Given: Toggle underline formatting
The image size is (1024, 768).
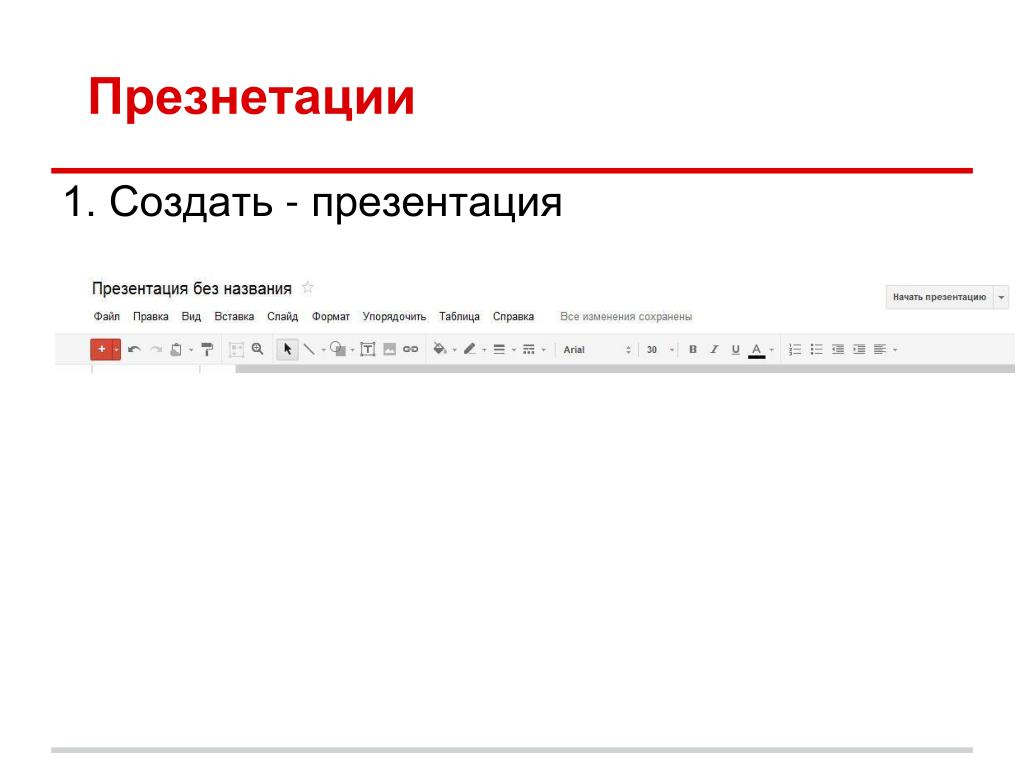Looking at the screenshot, I should (735, 349).
